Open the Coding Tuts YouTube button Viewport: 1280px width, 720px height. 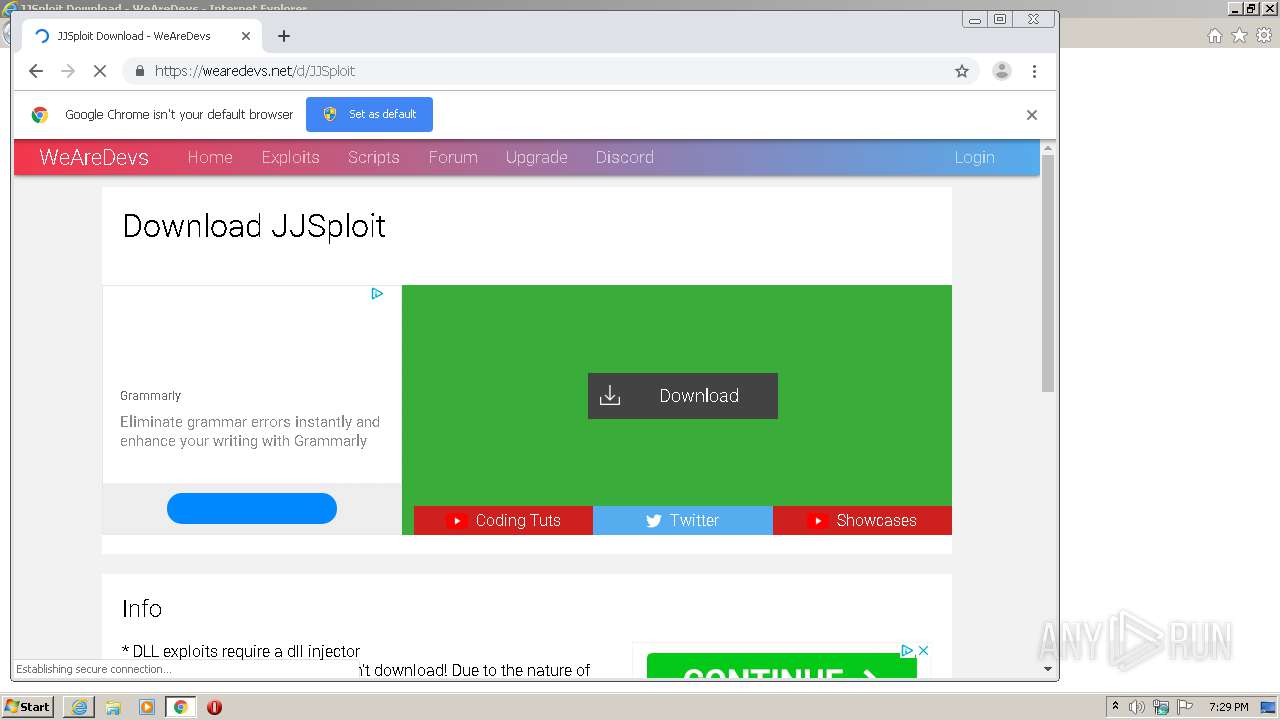[503, 520]
